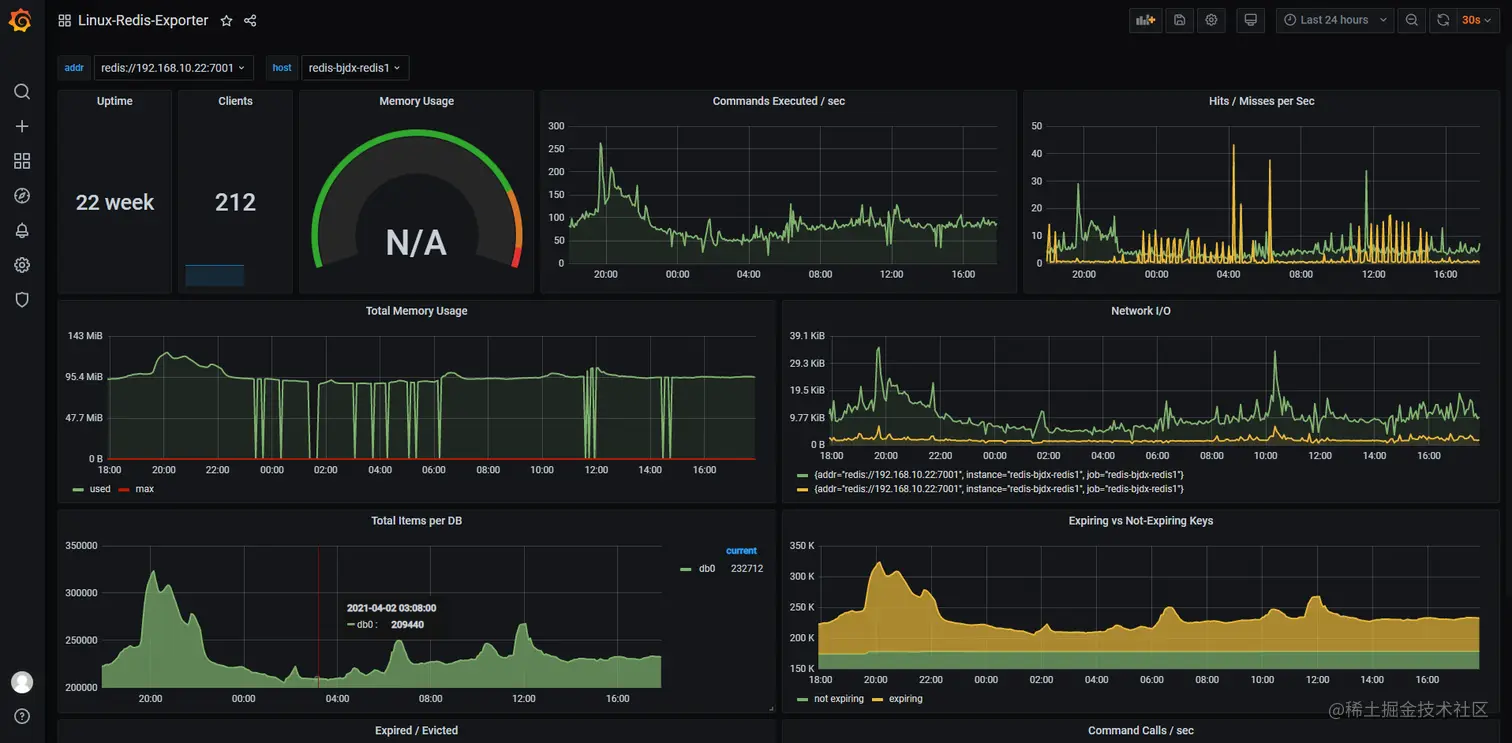Open the search icon in sidebar
The image size is (1512, 743).
coord(22,92)
